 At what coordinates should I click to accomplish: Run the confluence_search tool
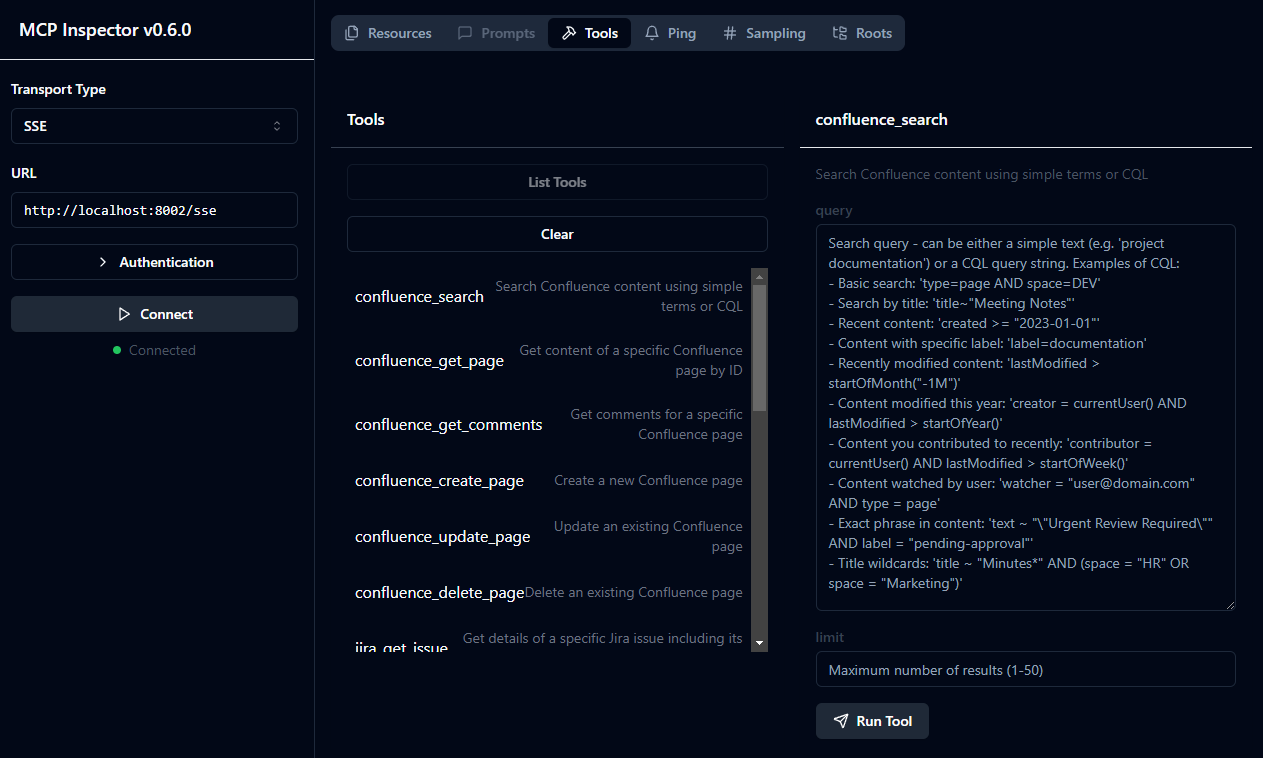coord(872,721)
